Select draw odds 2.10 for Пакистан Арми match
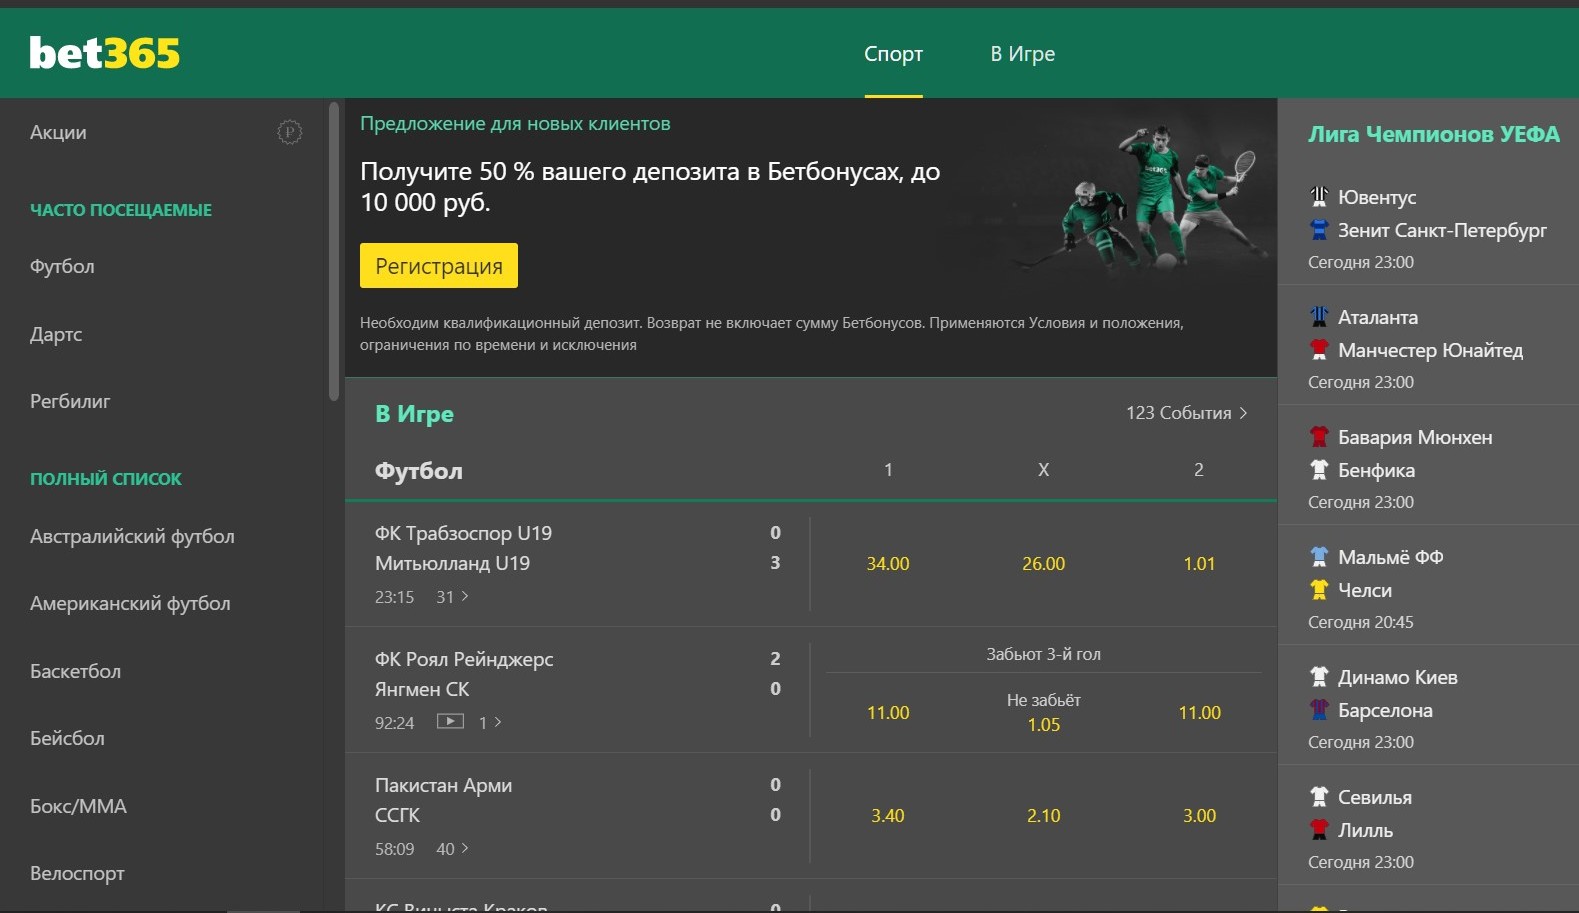 (1043, 816)
